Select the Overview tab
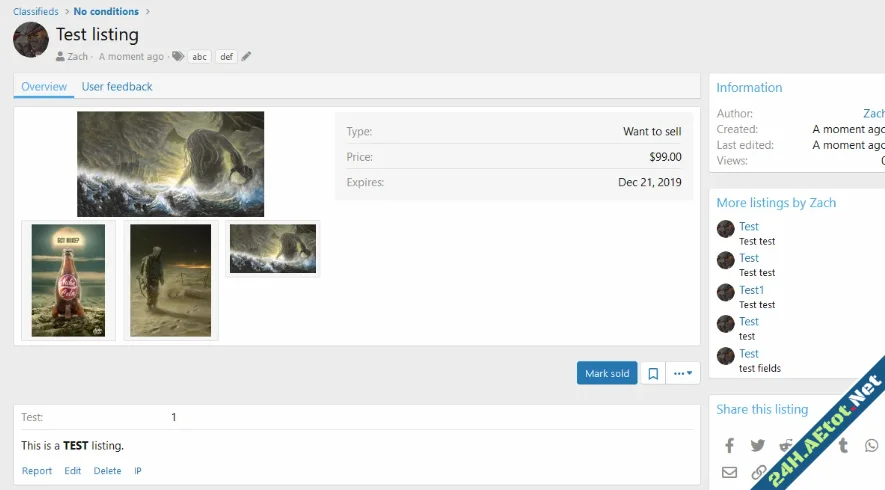Viewport: 885px width, 490px height. tap(44, 87)
